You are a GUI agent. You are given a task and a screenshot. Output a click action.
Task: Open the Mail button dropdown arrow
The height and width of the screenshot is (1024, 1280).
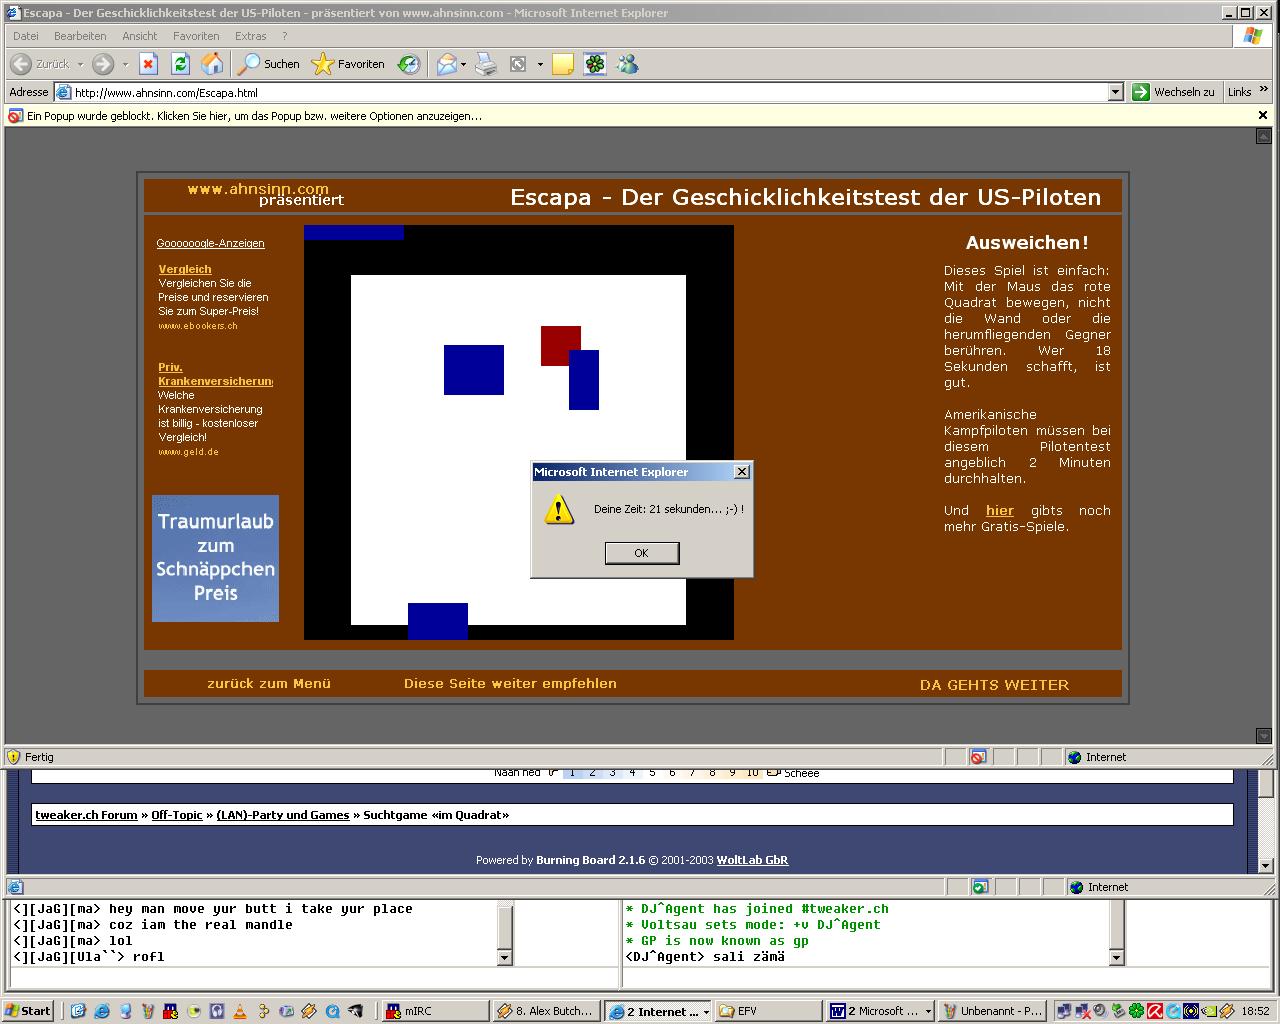click(464, 64)
